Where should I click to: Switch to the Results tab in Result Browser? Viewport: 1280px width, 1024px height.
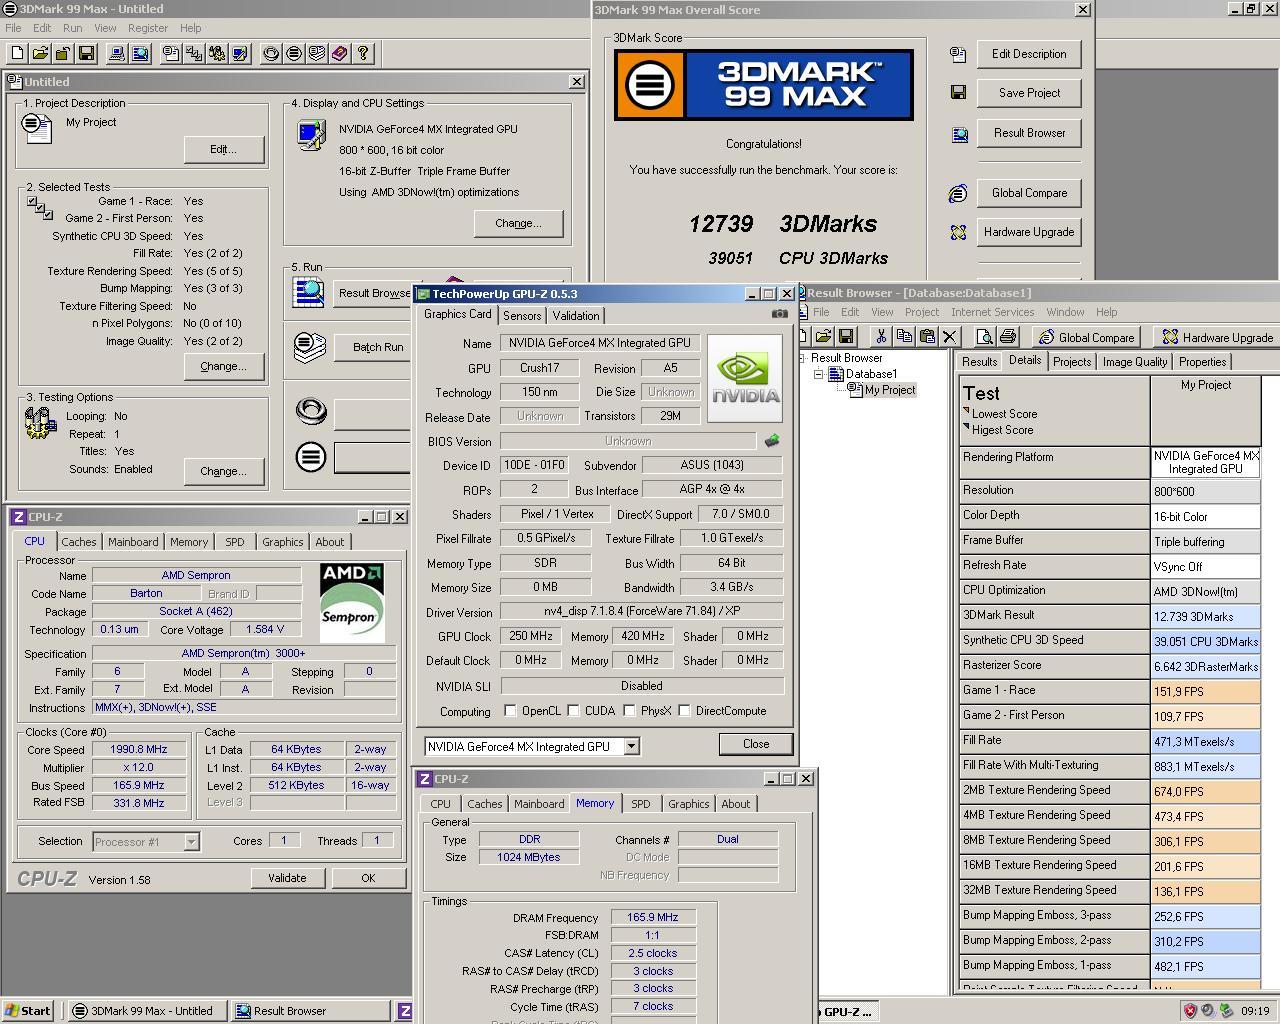point(979,362)
